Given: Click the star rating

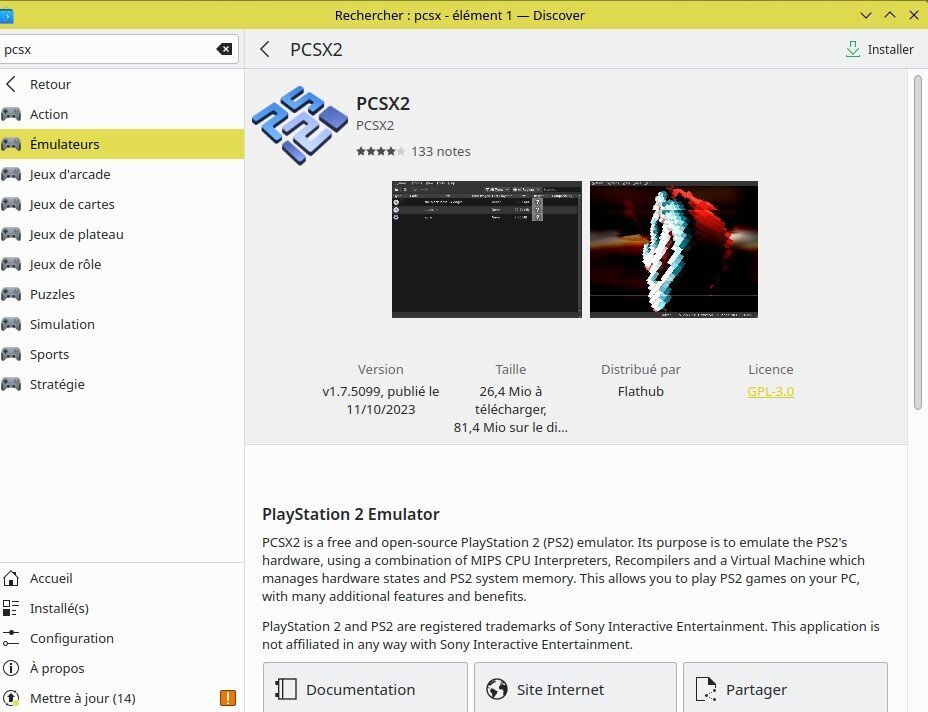Looking at the screenshot, I should point(381,152).
